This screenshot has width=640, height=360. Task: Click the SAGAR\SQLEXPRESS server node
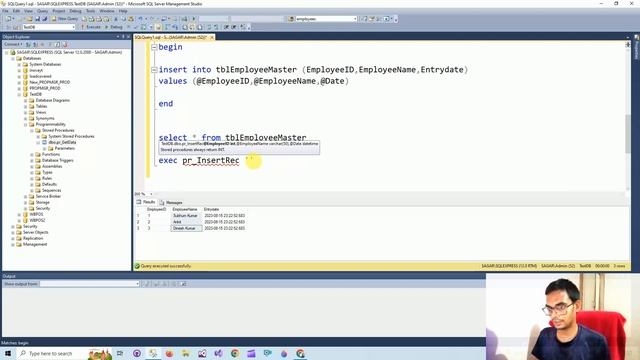69,52
